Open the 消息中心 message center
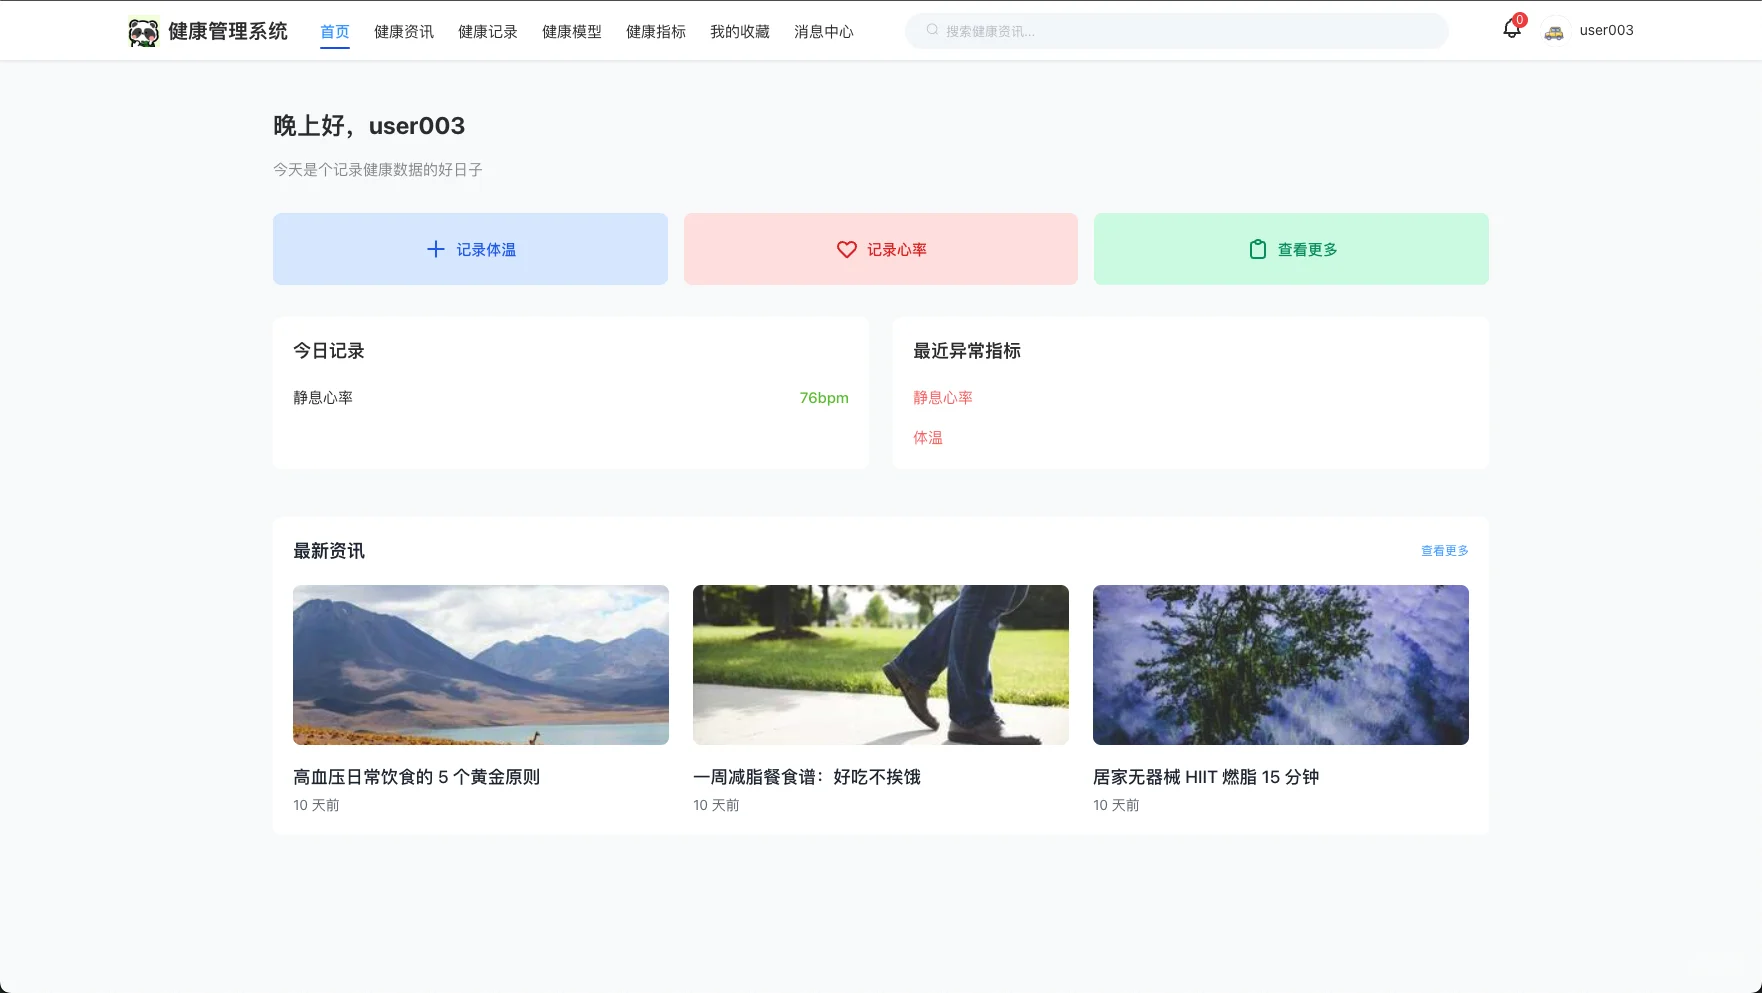This screenshot has width=1762, height=993. point(823,31)
